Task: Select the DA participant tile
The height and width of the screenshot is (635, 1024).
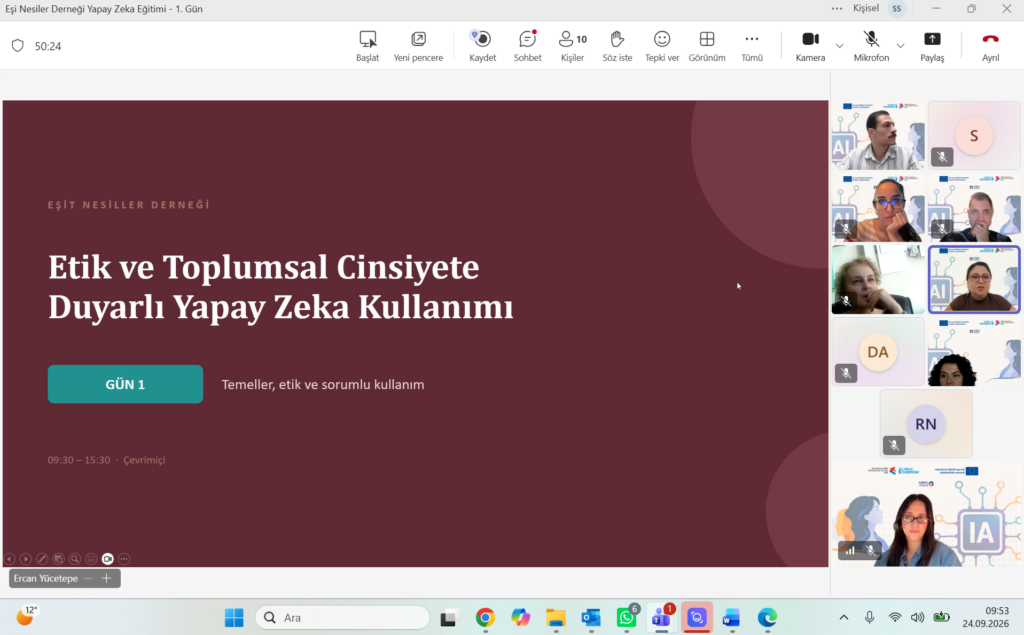Action: pos(878,351)
